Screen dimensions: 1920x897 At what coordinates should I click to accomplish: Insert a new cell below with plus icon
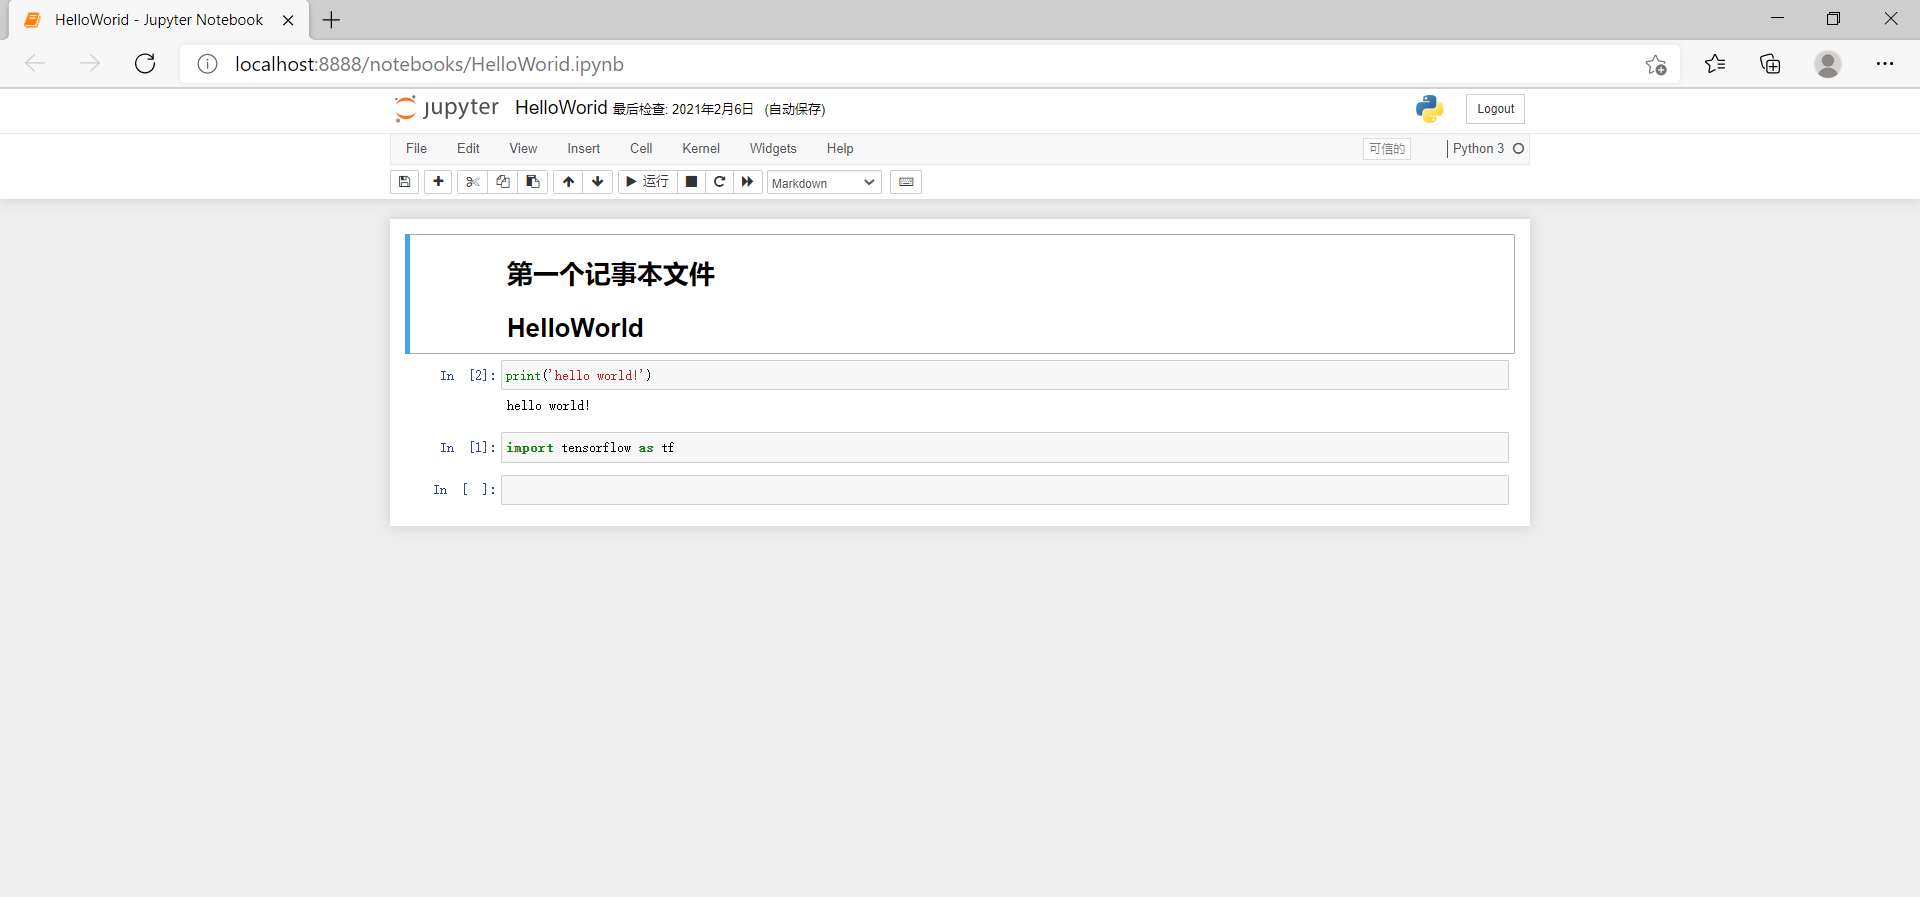pos(438,182)
